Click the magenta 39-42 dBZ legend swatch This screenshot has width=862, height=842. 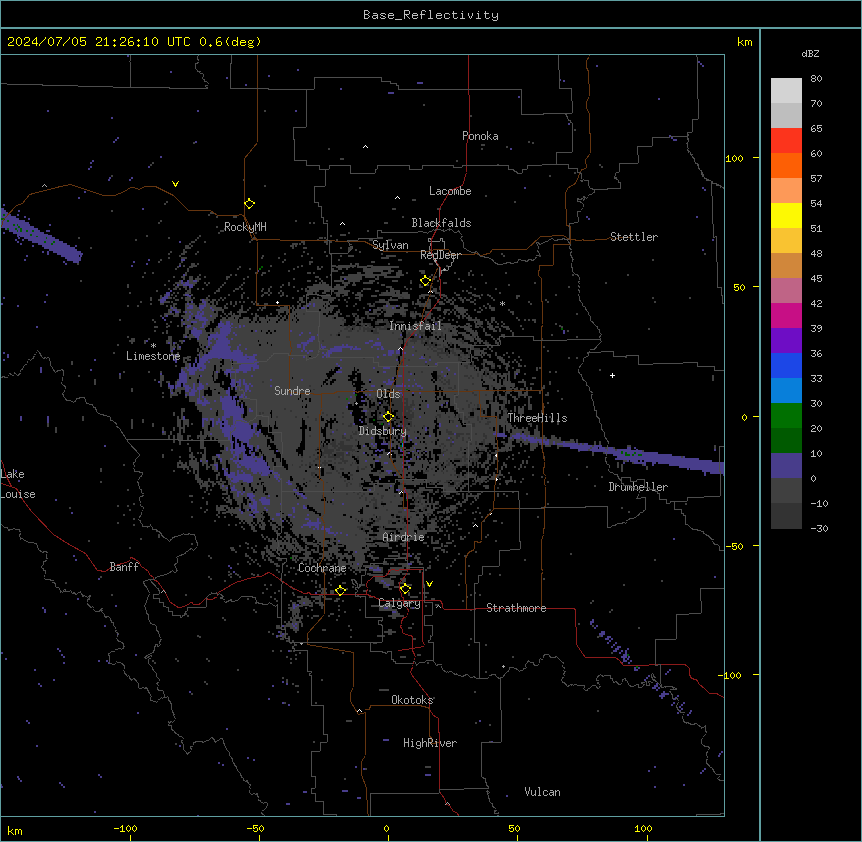pos(786,315)
